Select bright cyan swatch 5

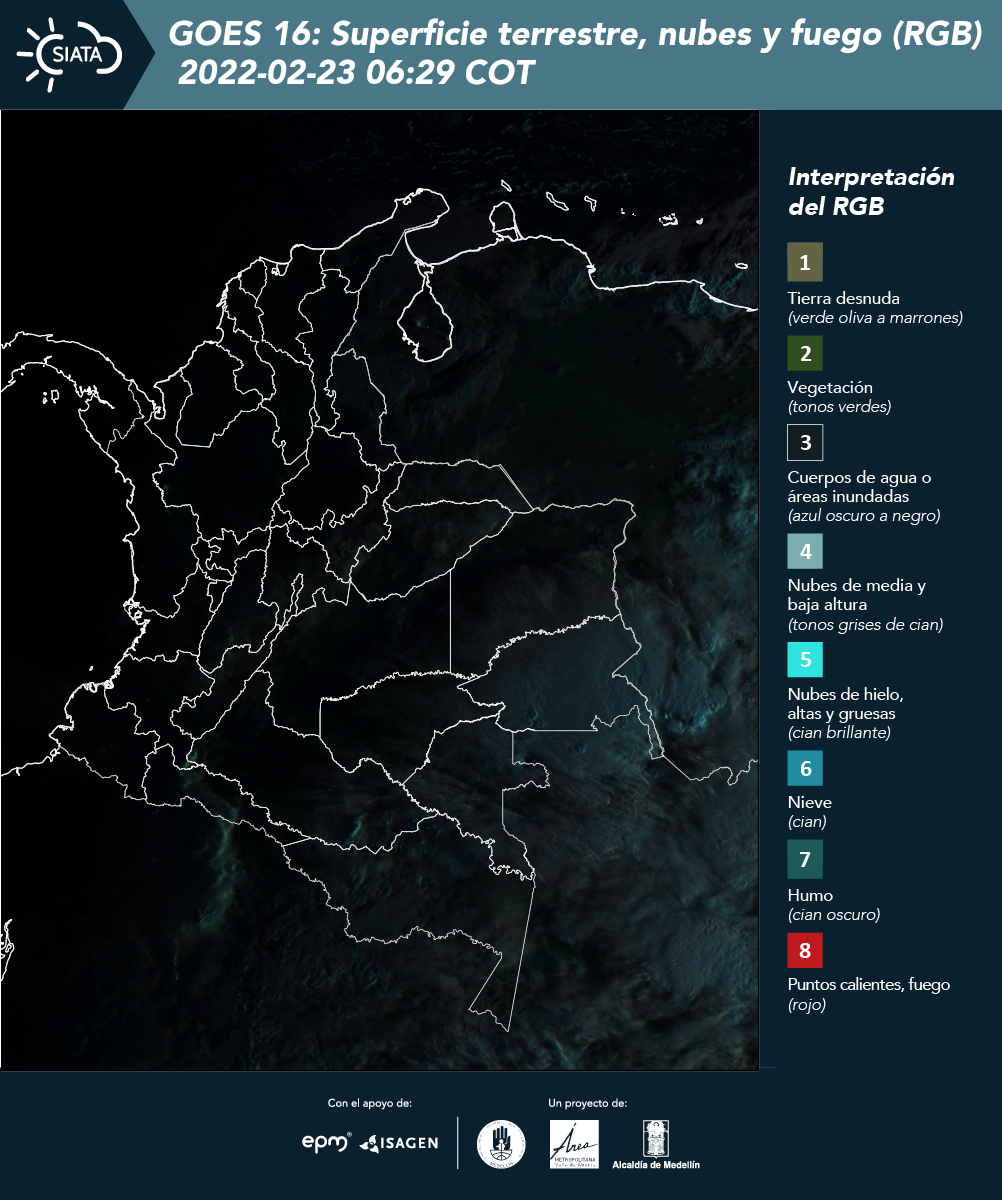[805, 659]
